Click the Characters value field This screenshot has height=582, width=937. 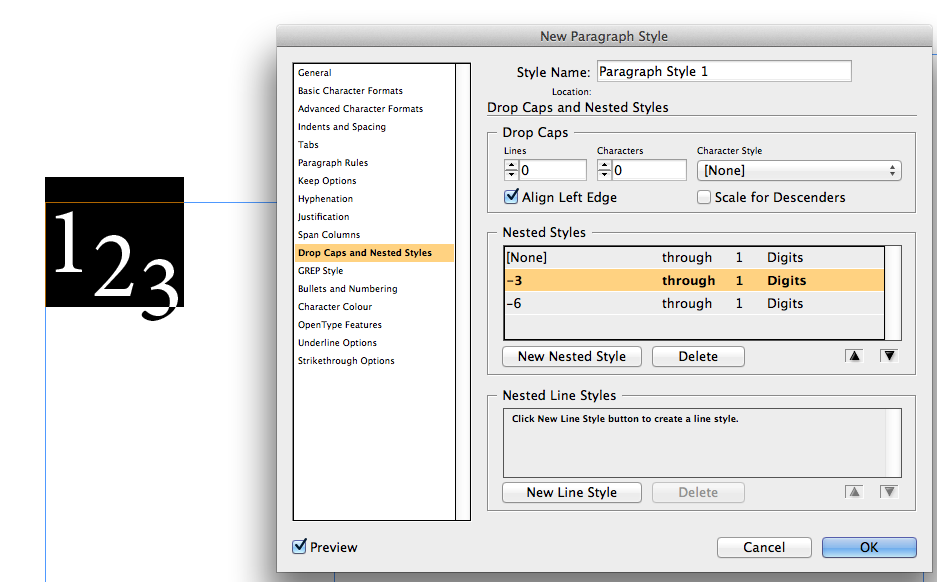649,170
